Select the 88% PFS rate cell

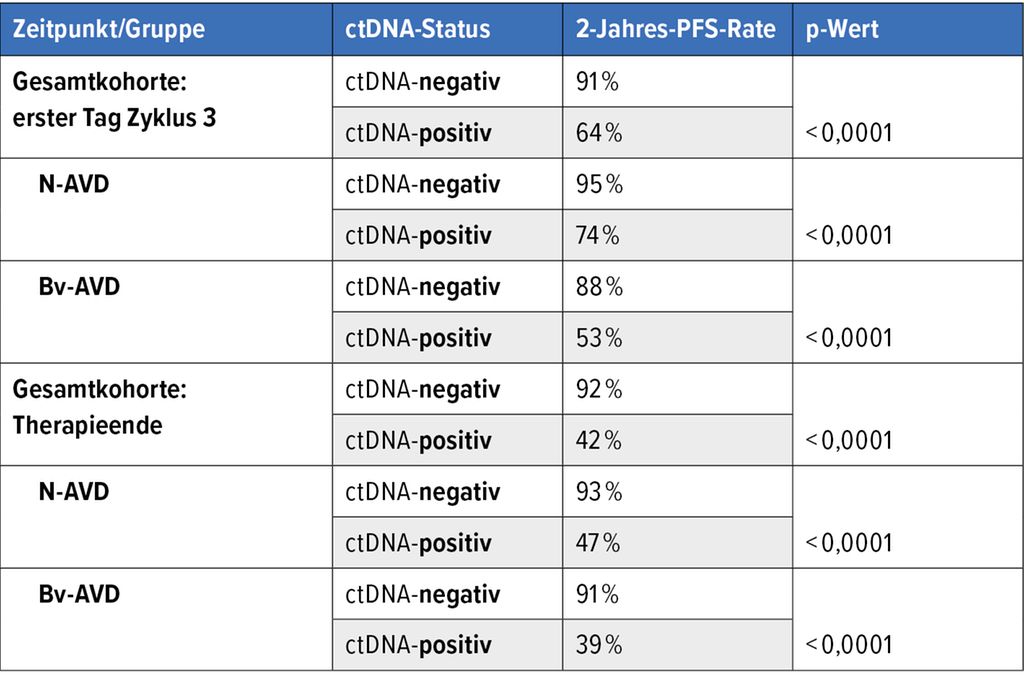click(x=600, y=287)
